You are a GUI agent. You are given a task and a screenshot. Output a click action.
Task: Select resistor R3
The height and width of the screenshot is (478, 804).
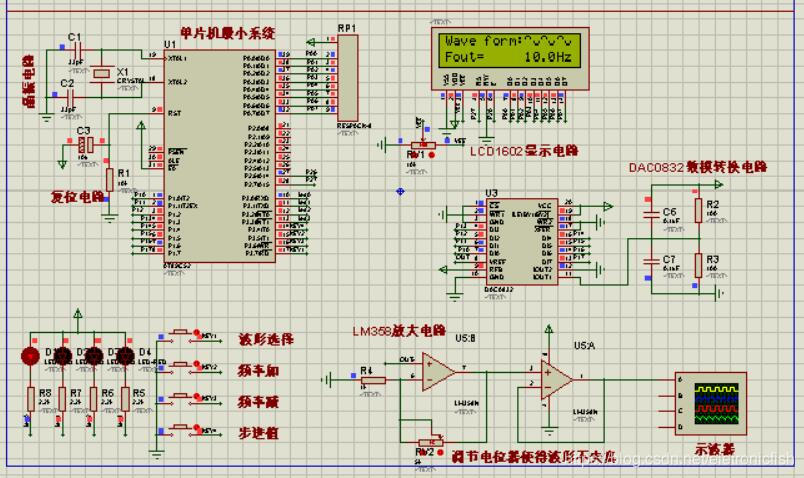click(698, 265)
